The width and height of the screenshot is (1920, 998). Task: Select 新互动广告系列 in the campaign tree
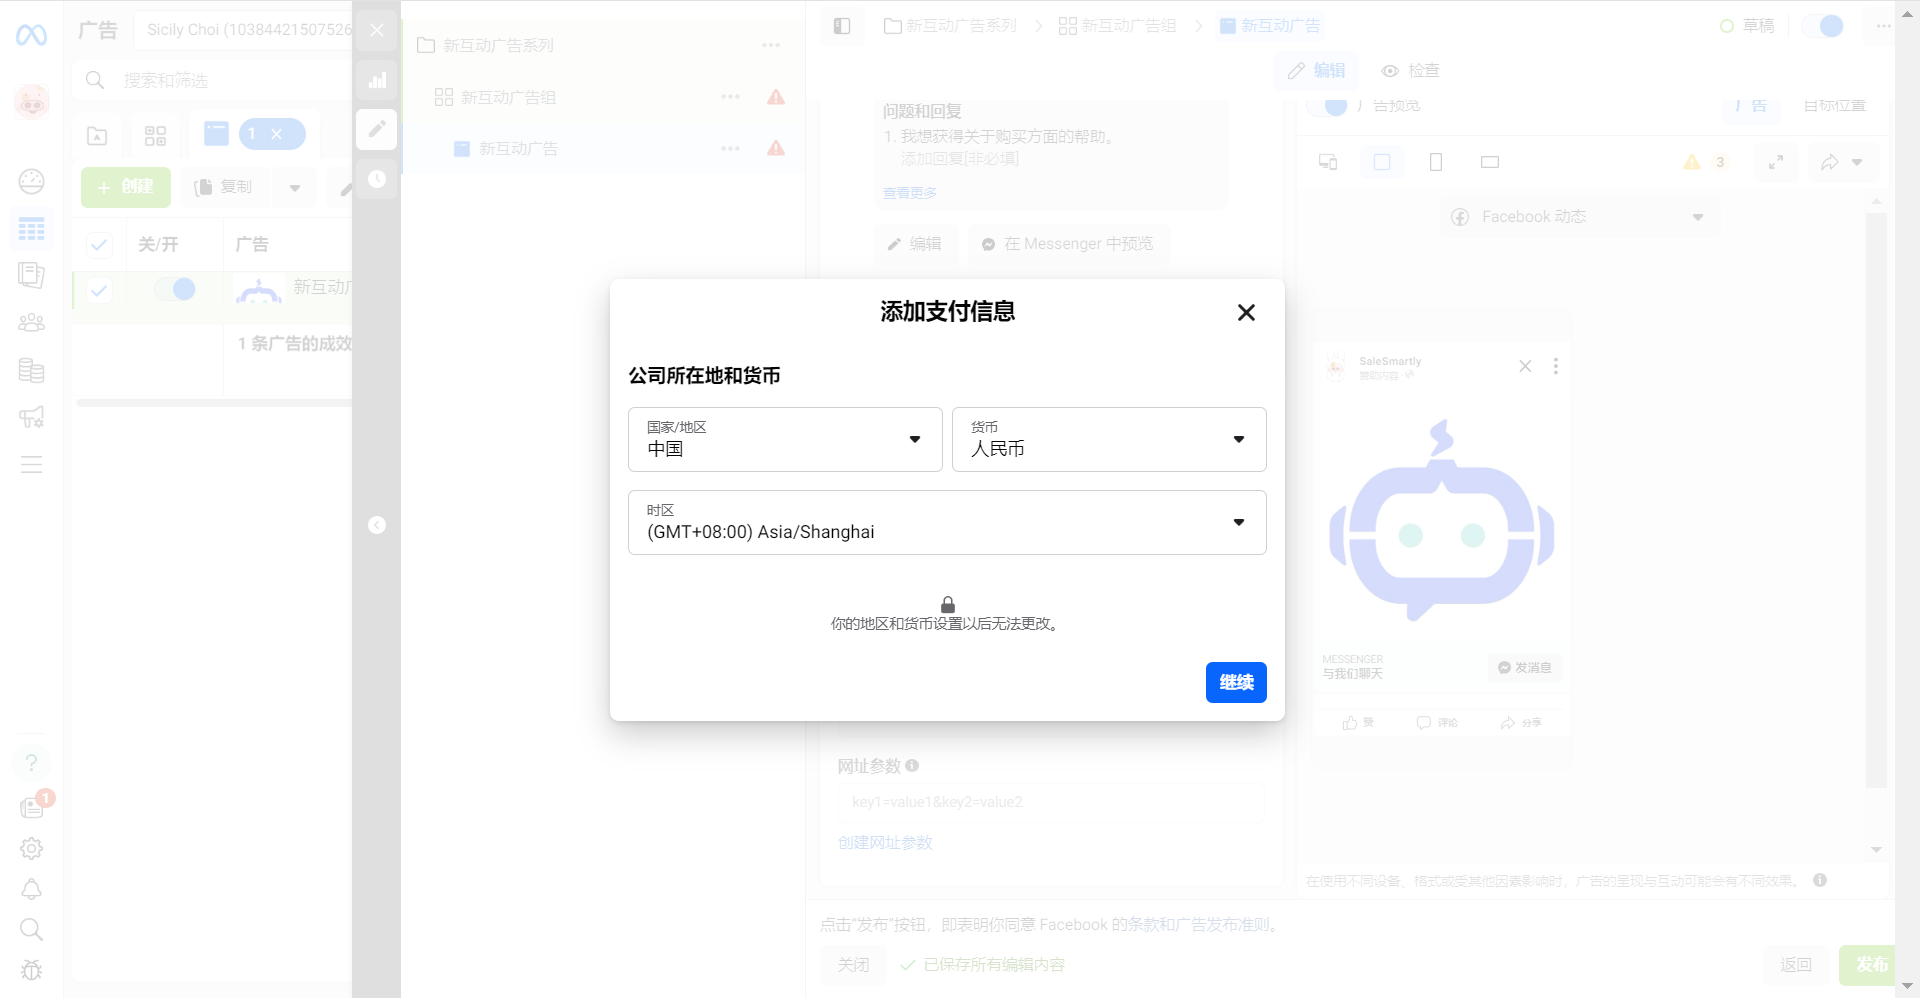coord(498,45)
